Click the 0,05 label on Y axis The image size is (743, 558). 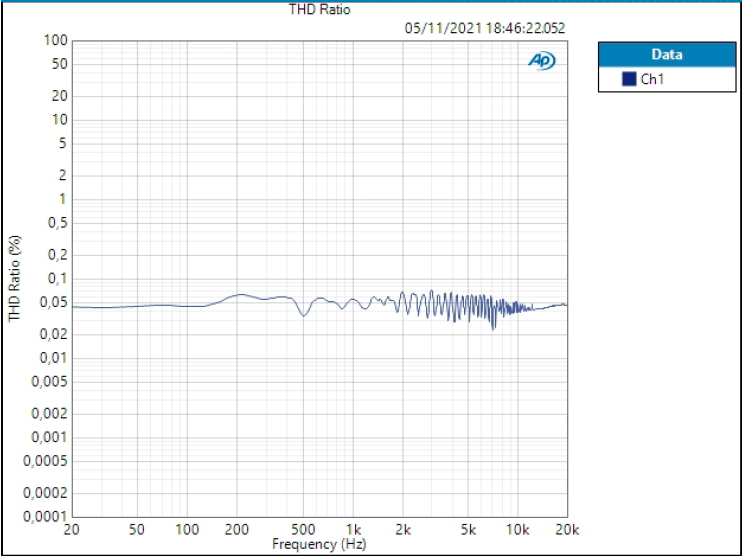tap(54, 302)
